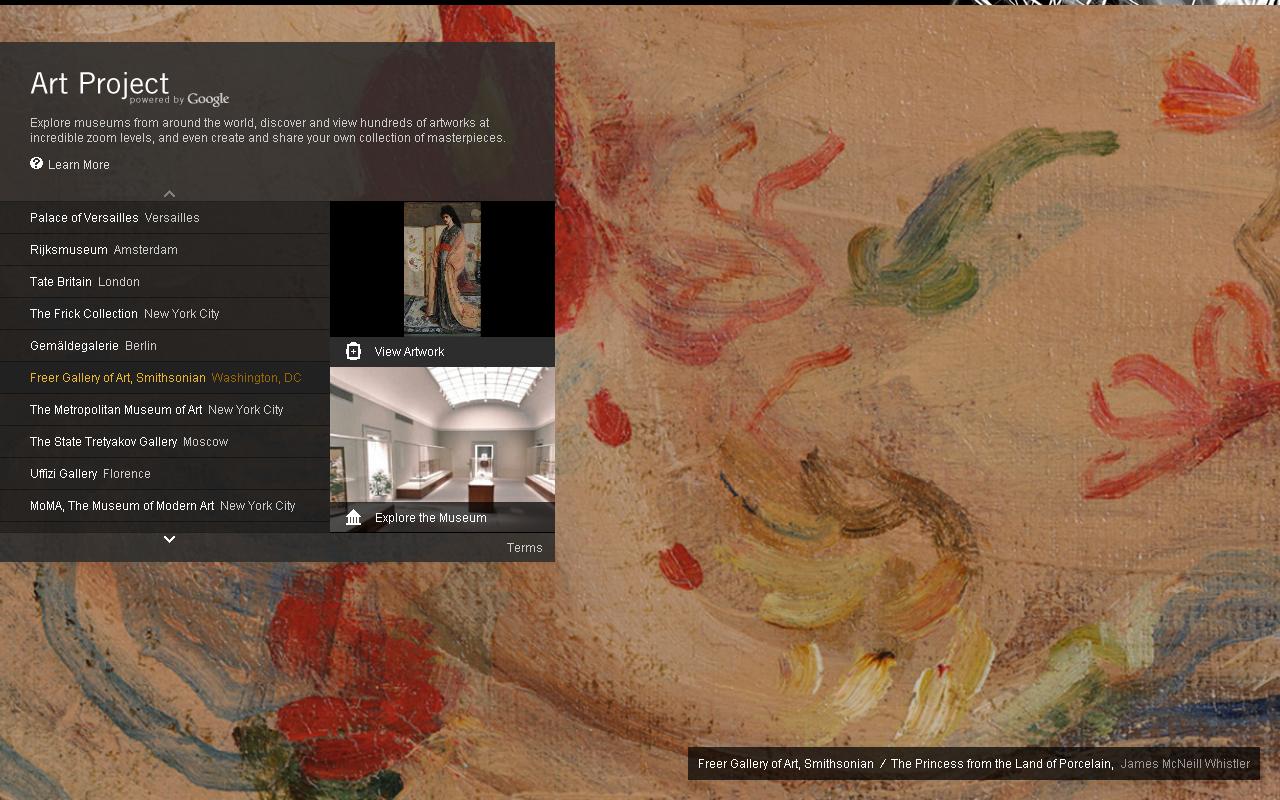The image size is (1280, 800).
Task: Click the caption text 'Freer Gallery of Art, Smithsonian'
Action: click(x=786, y=764)
